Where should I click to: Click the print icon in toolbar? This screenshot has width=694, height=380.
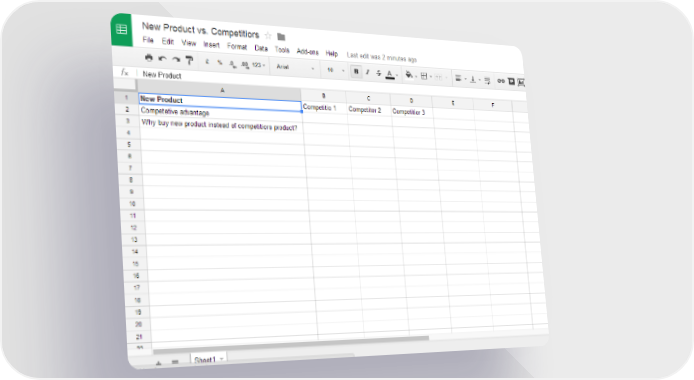tap(149, 58)
